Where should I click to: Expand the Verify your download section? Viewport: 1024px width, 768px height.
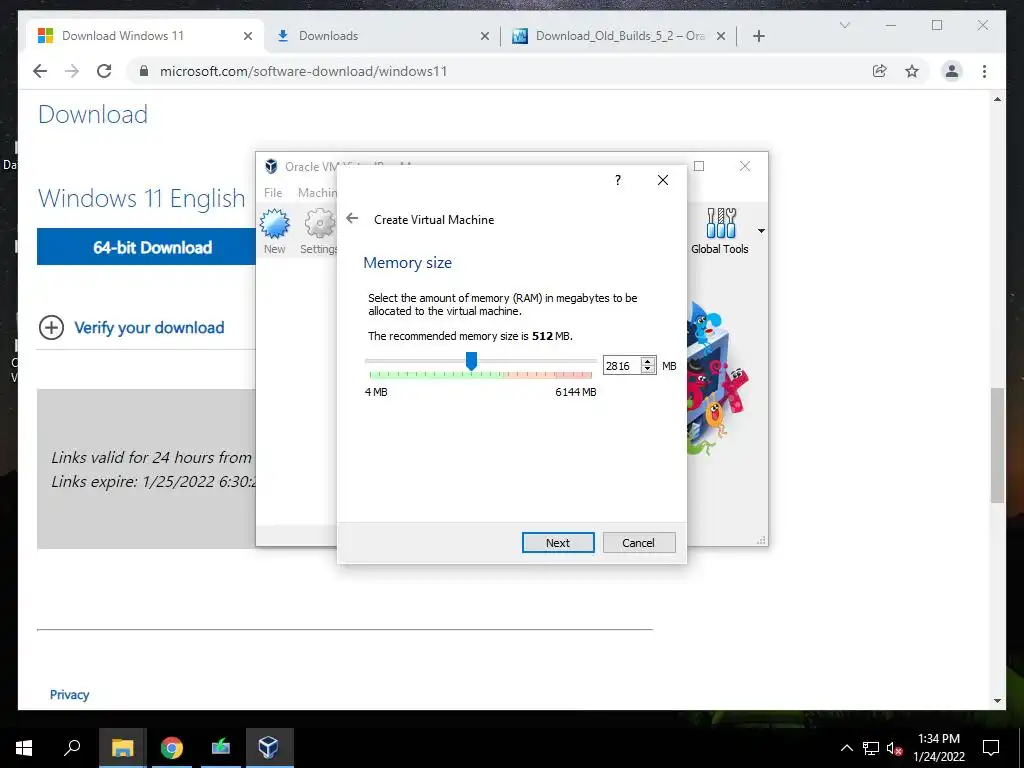132,327
